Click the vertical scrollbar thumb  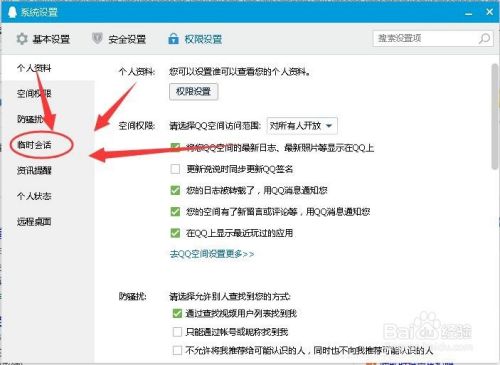(x=495, y=117)
